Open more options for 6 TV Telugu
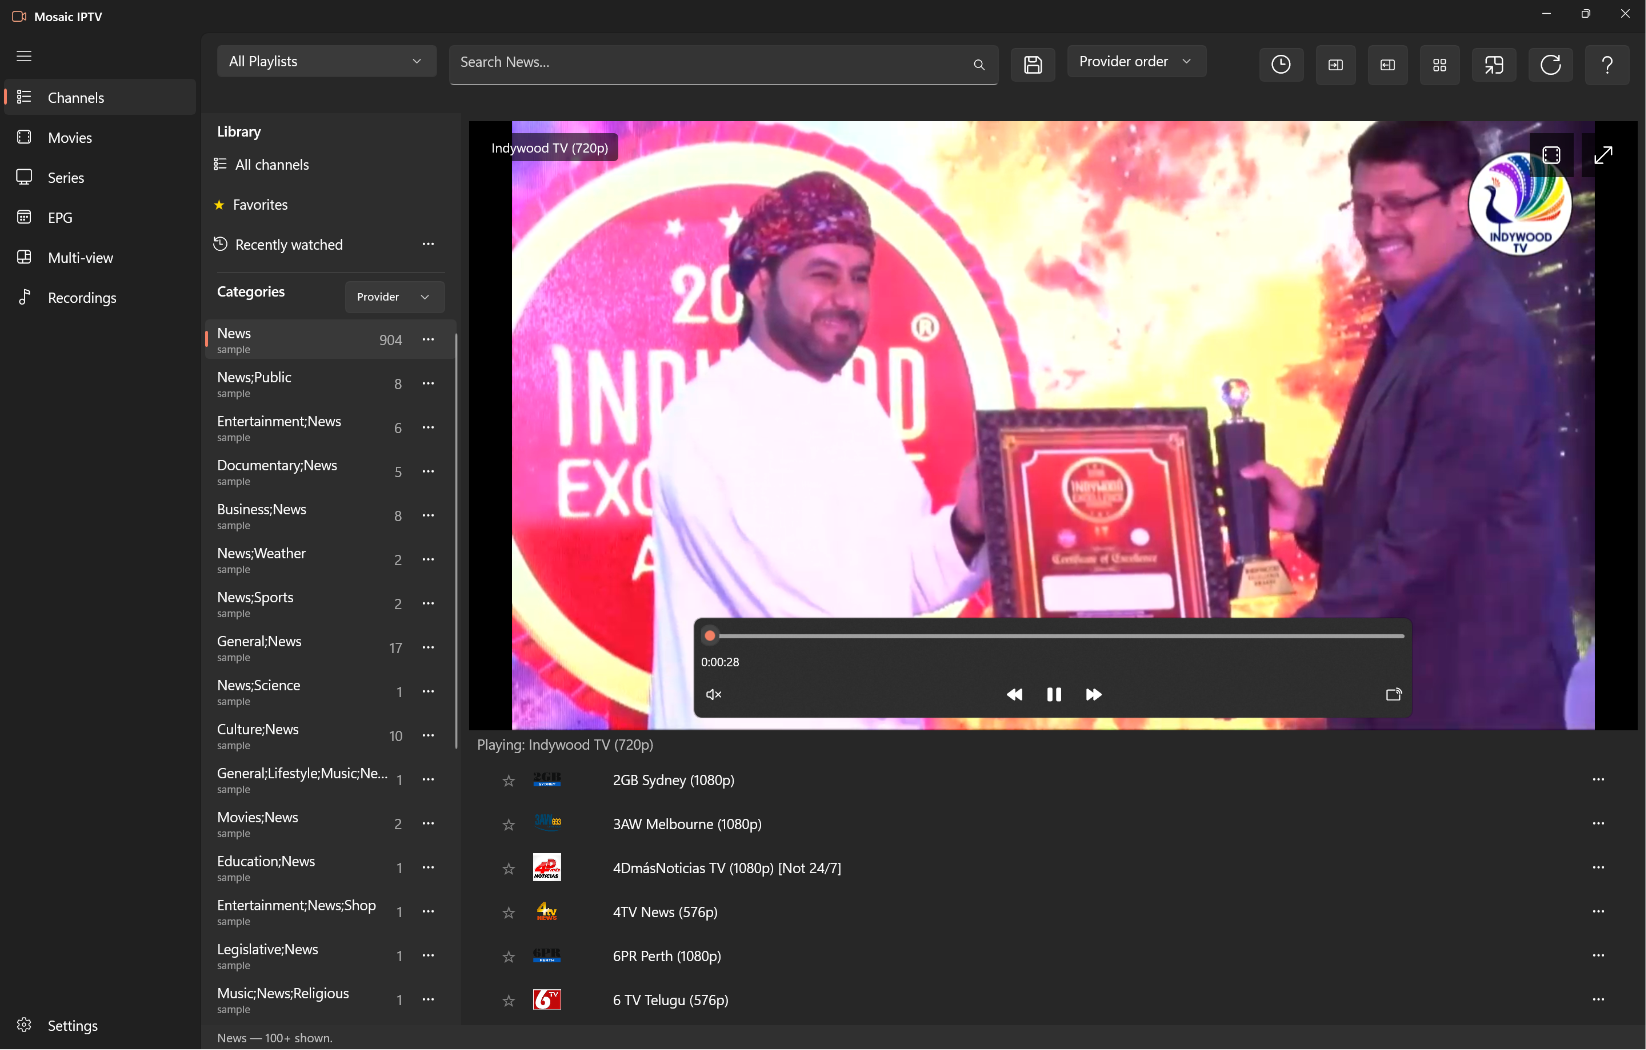Viewport: 1646px width, 1050px height. pyautogui.click(x=1598, y=1000)
